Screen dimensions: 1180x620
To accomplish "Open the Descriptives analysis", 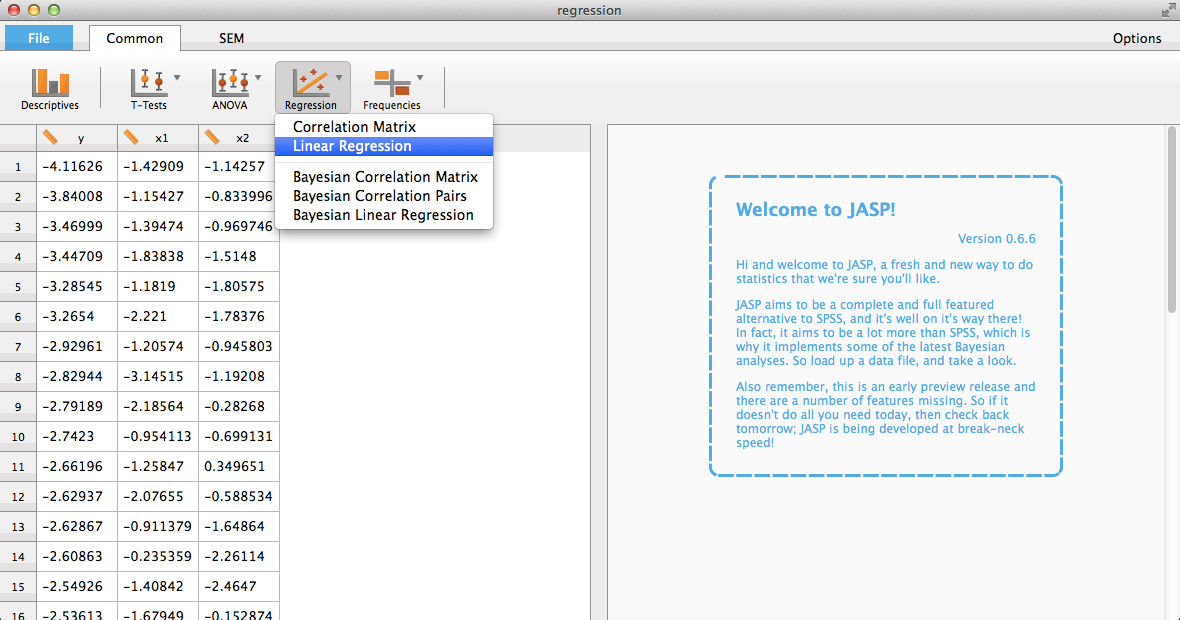I will click(50, 89).
